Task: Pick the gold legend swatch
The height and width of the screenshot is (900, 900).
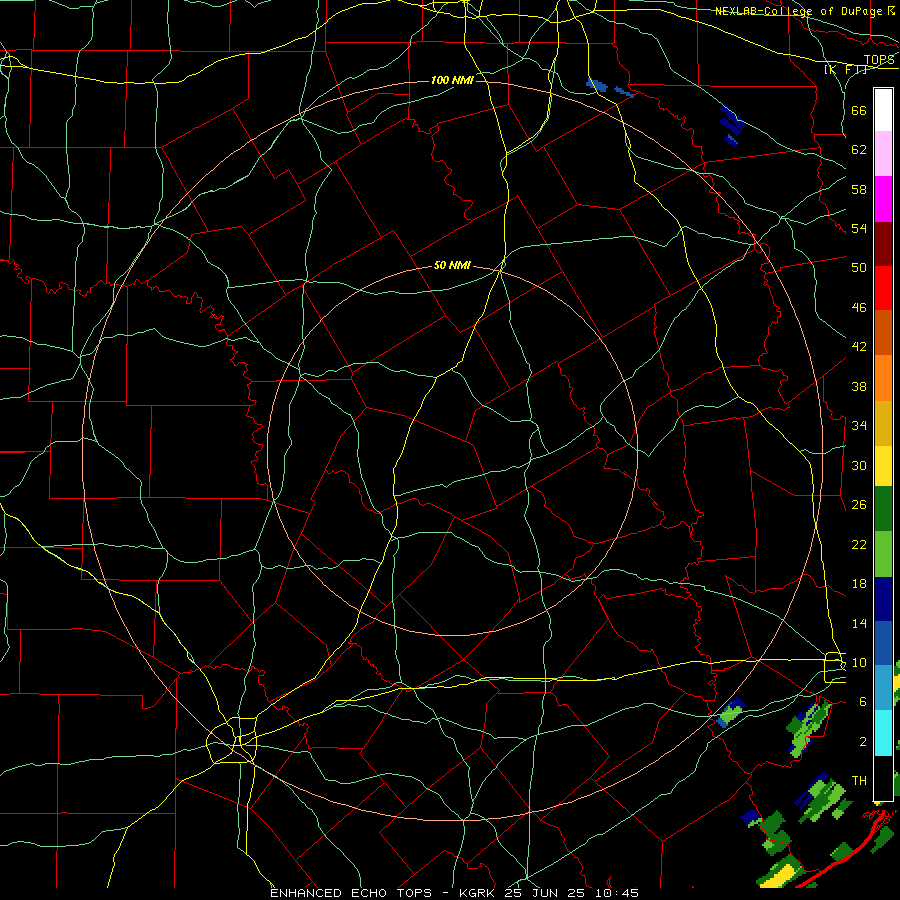Action: click(x=883, y=422)
